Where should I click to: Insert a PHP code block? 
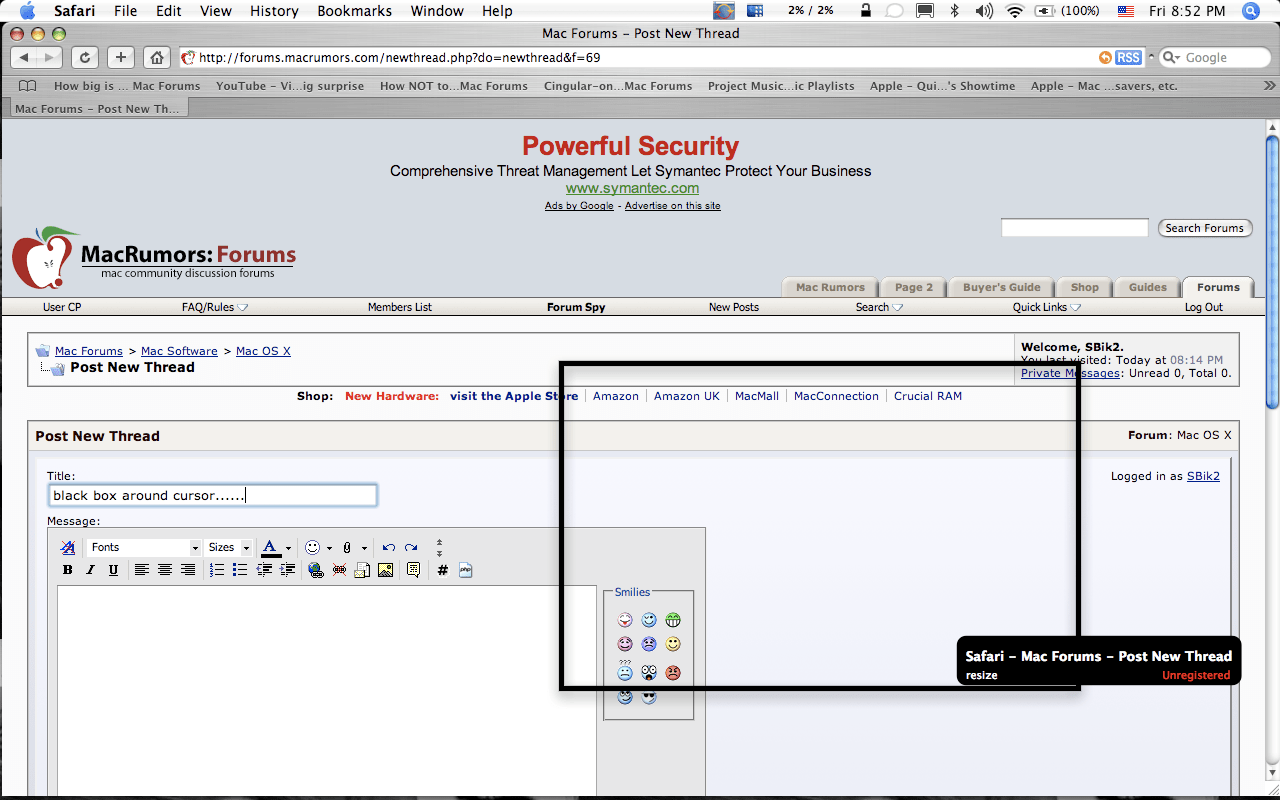(x=465, y=569)
